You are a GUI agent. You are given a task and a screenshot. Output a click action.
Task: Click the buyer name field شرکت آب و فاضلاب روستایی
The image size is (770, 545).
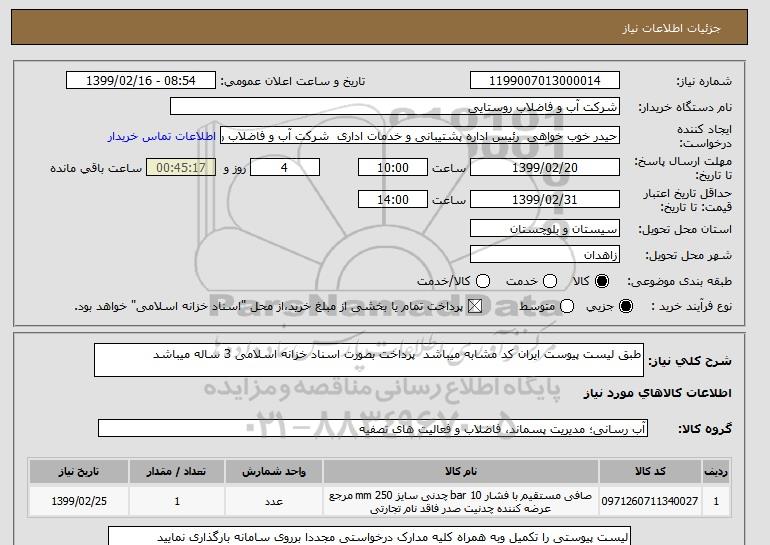point(395,107)
